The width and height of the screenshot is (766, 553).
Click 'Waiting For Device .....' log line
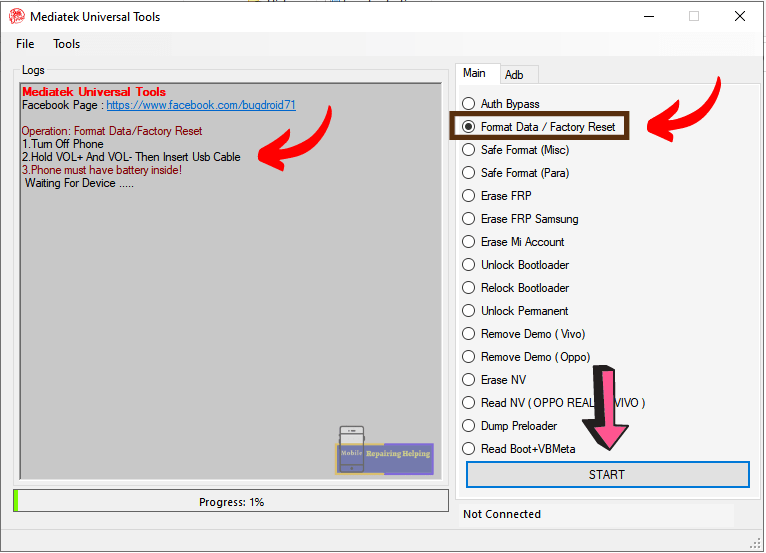pyautogui.click(x=79, y=183)
